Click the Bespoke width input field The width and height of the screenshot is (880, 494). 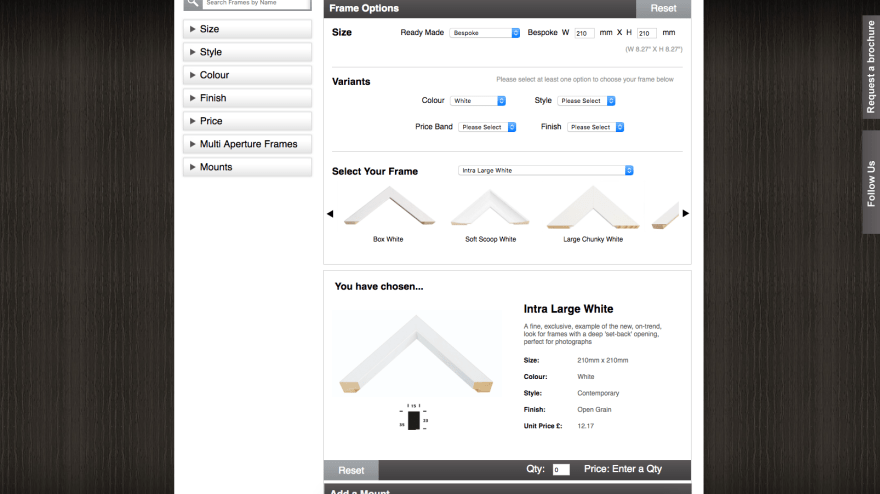(584, 33)
